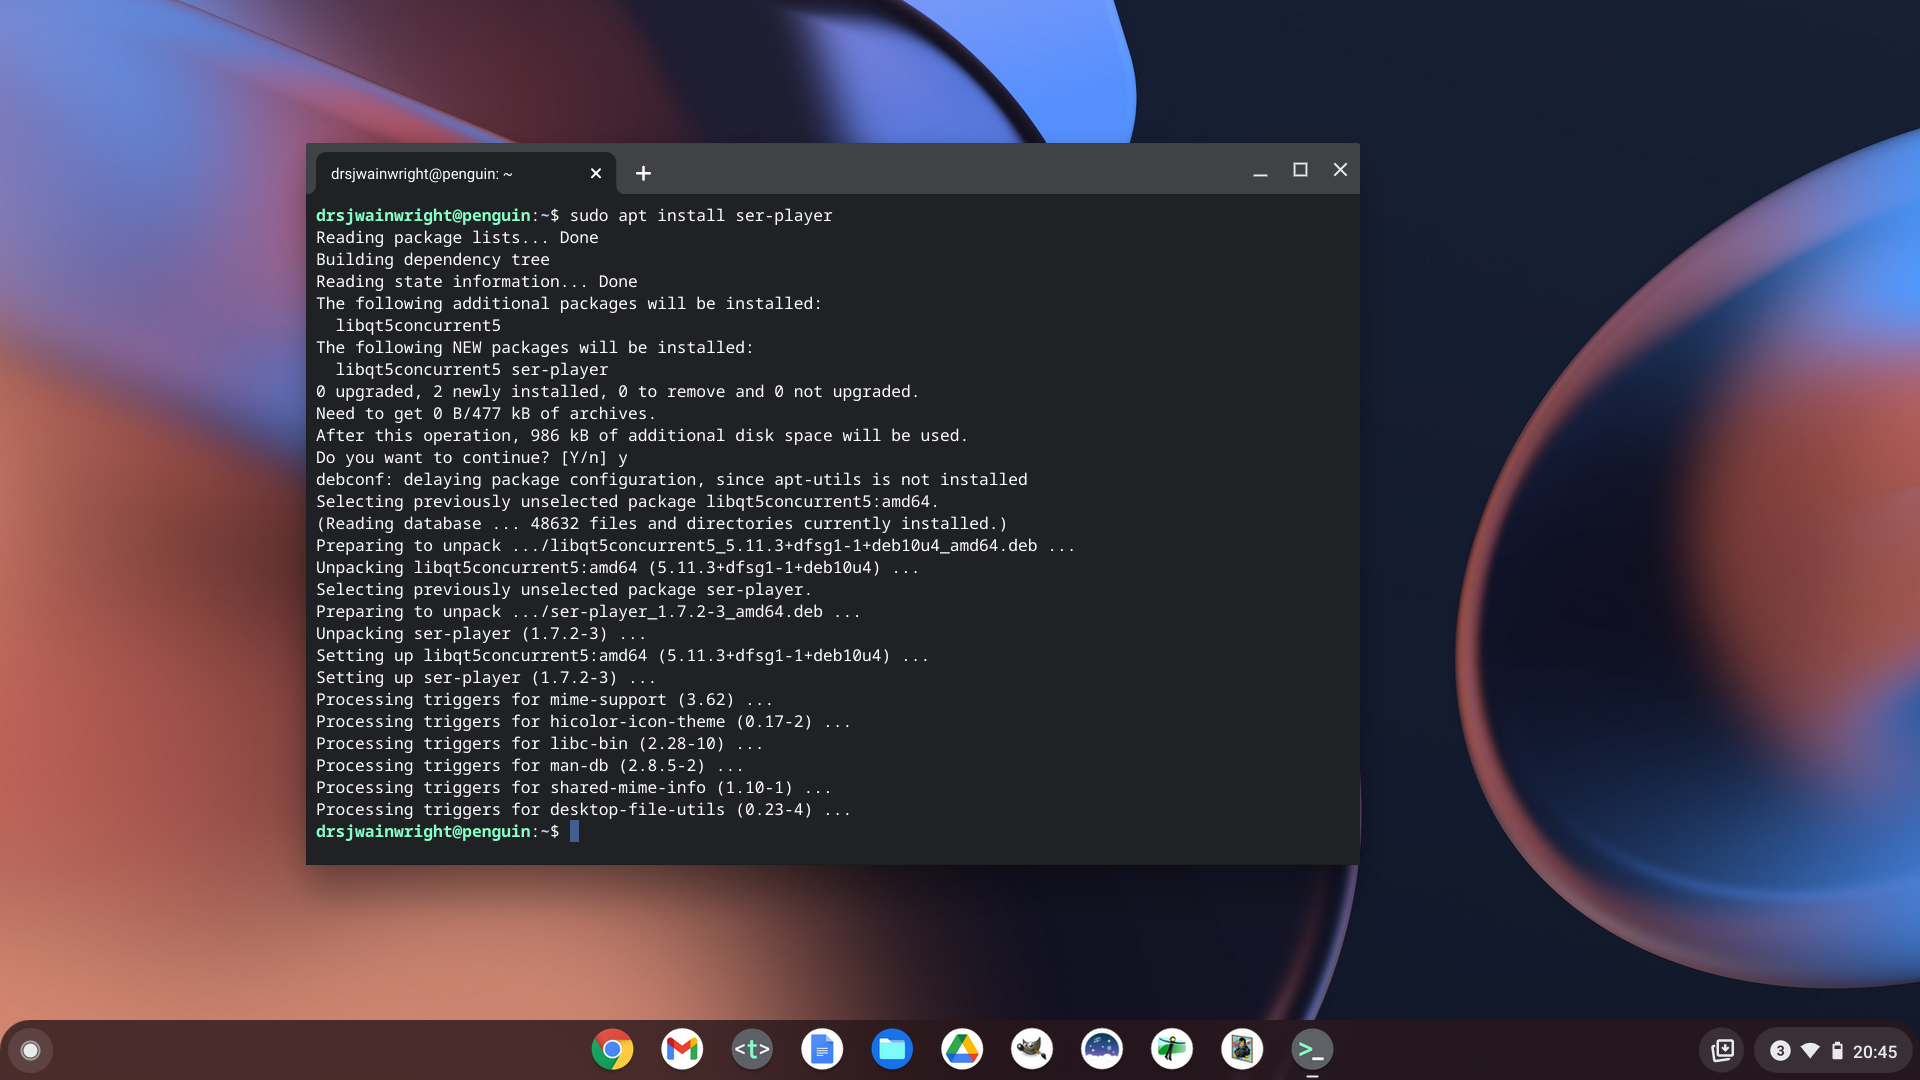Viewport: 1920px width, 1080px height.
Task: Open Google Drive from the shelf
Action: pyautogui.click(x=962, y=1049)
